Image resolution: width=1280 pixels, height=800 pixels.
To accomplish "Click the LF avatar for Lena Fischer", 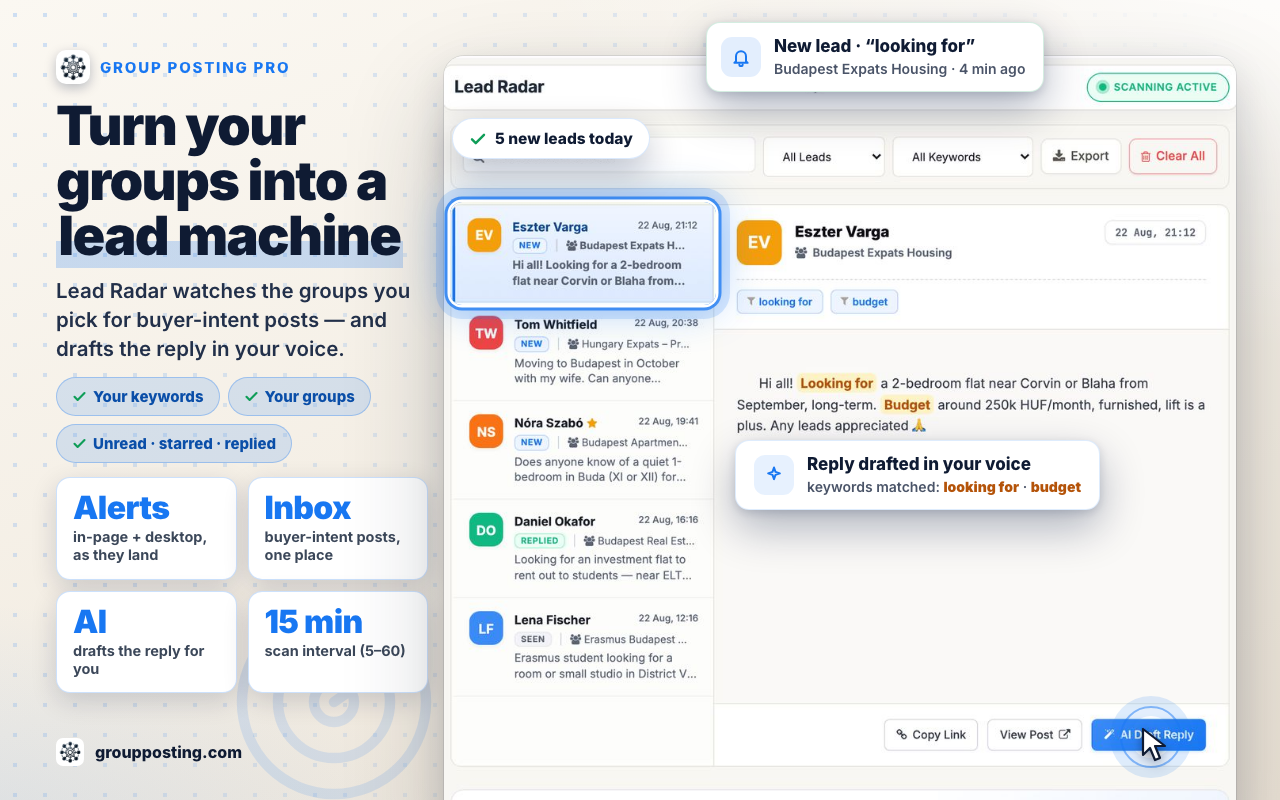I will coord(486,628).
